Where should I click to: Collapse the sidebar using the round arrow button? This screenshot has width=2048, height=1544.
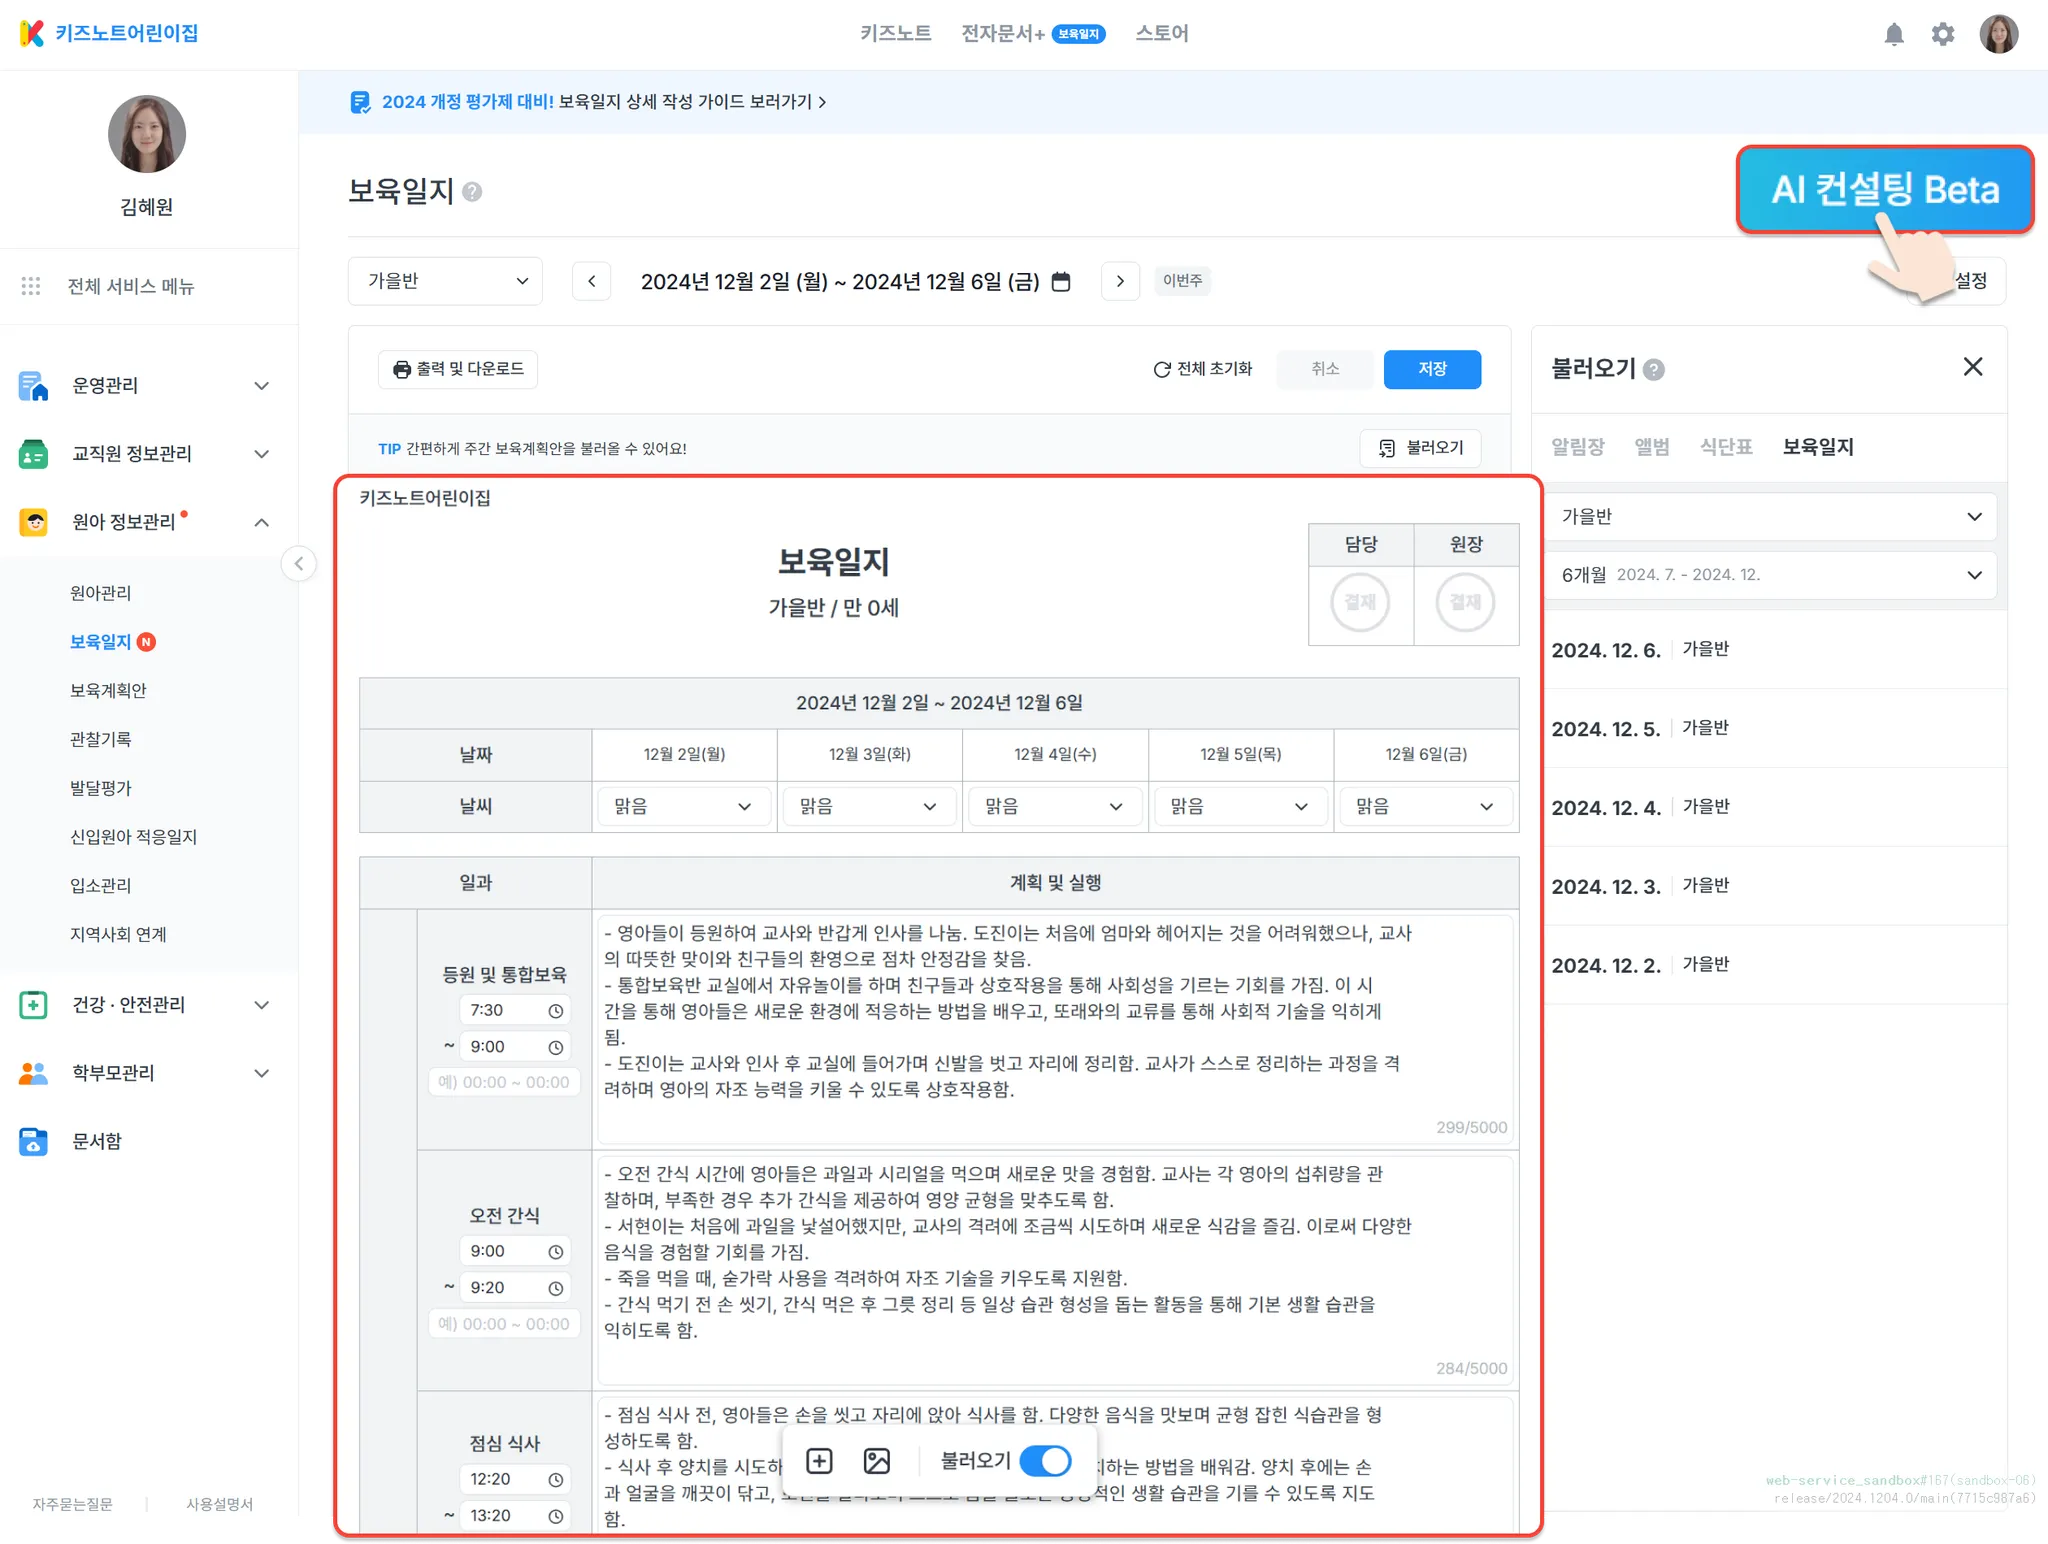click(x=298, y=564)
